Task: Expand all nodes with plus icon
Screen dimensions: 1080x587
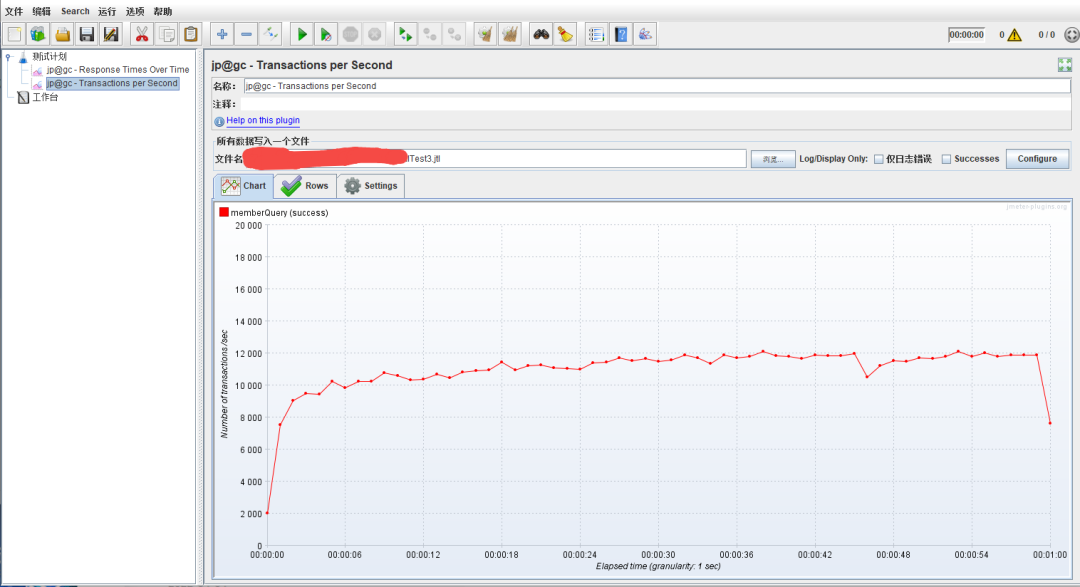Action: [222, 34]
